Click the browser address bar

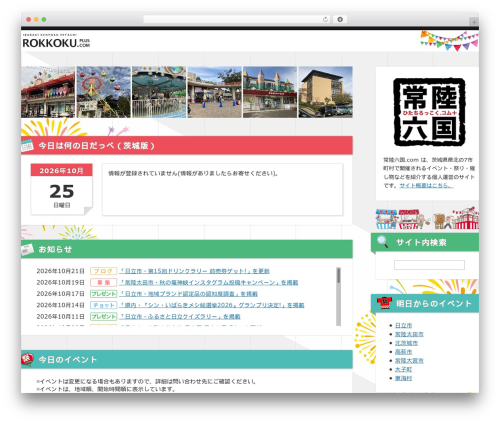237,20
